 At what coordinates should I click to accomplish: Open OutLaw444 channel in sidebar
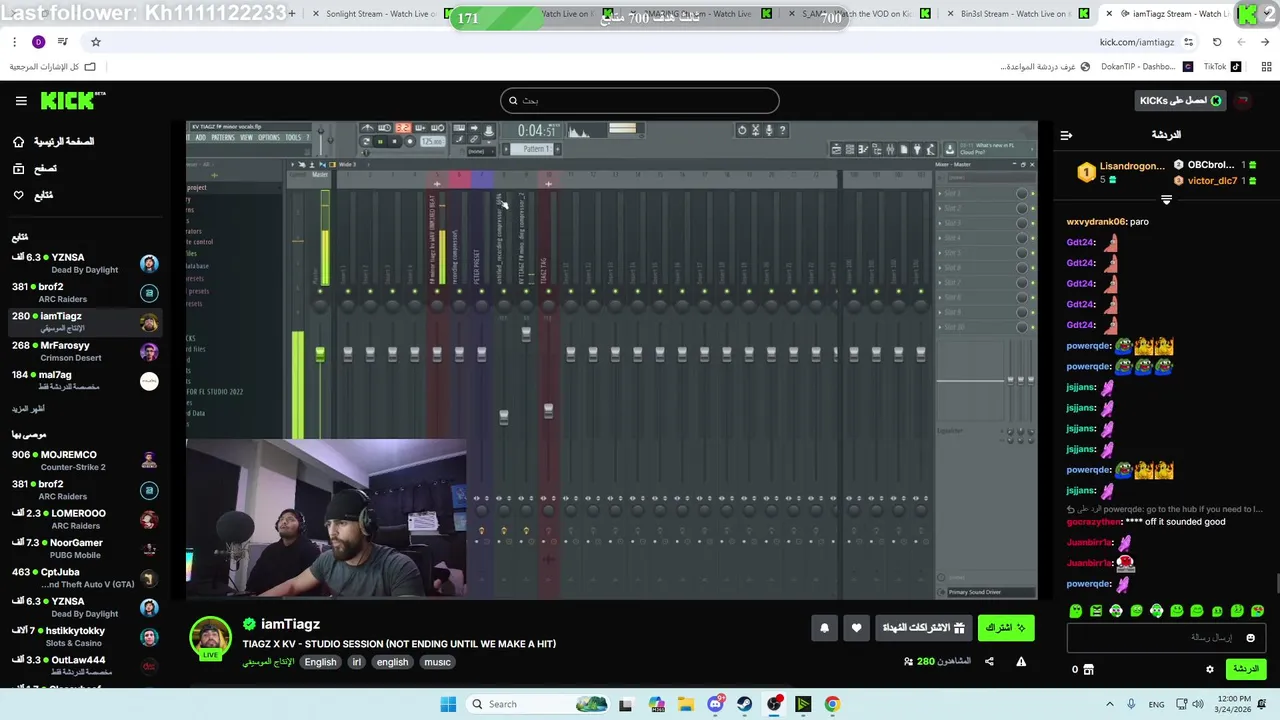coord(85,666)
